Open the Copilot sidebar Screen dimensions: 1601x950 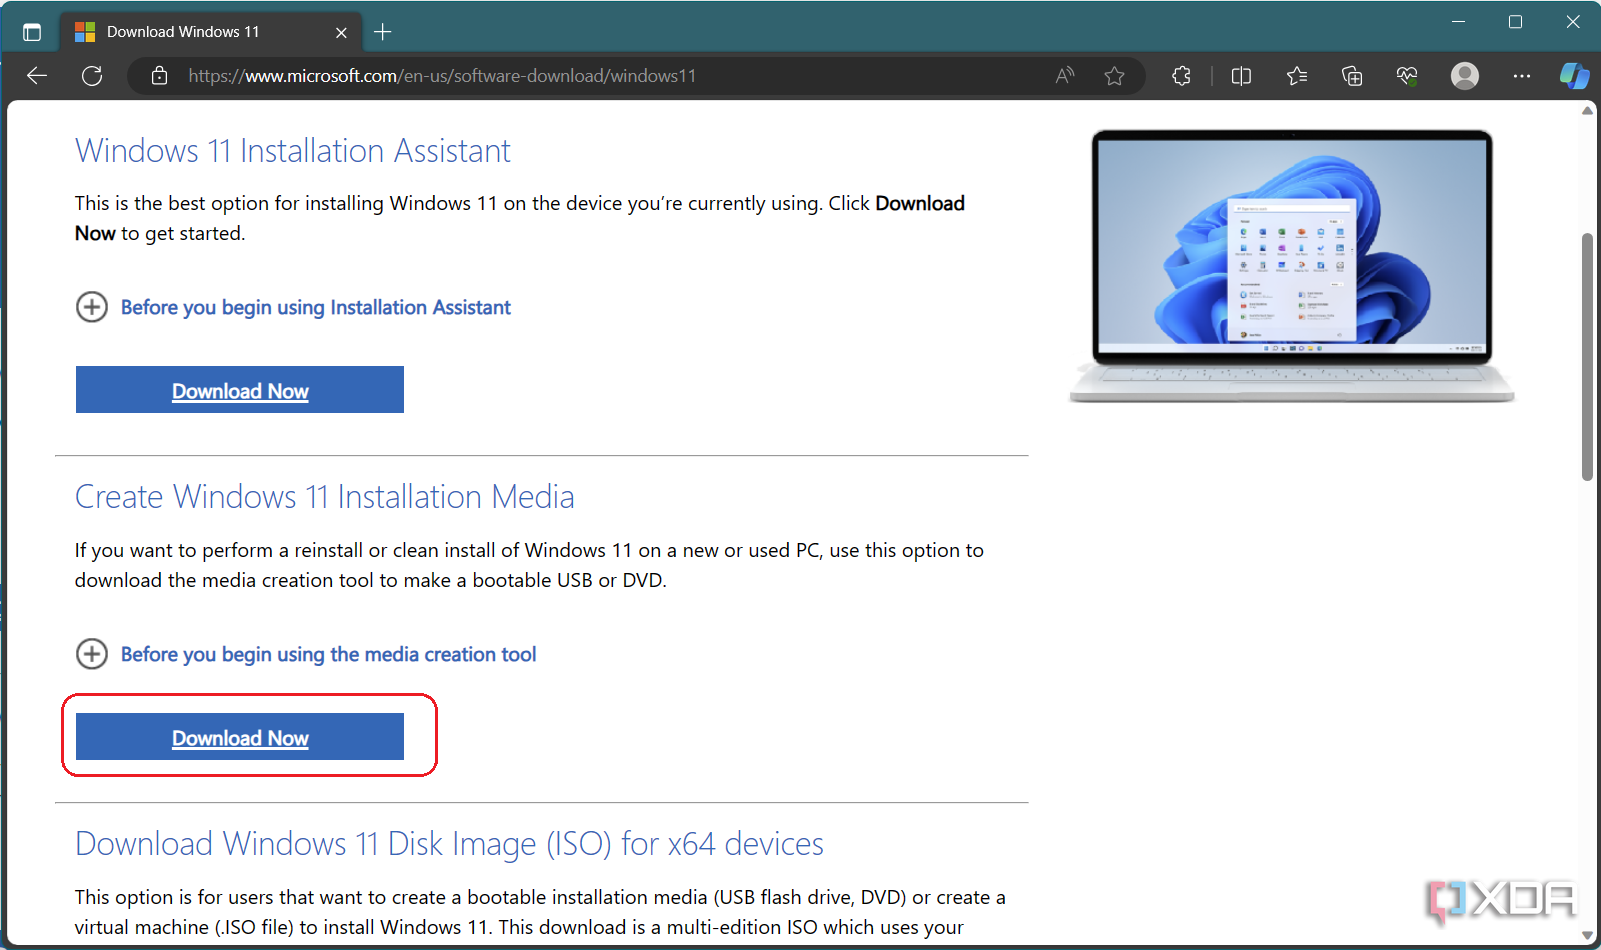point(1574,76)
